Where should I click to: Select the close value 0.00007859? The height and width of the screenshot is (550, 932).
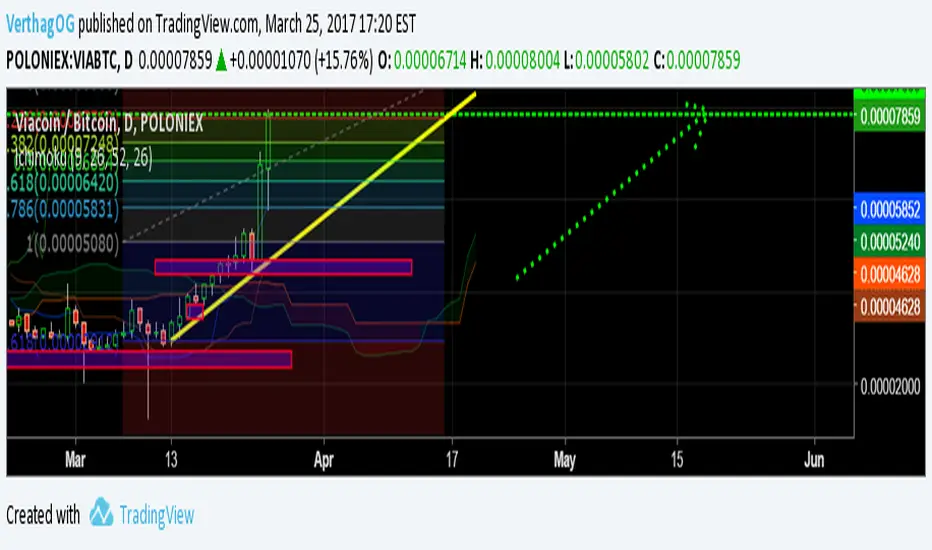pos(703,60)
